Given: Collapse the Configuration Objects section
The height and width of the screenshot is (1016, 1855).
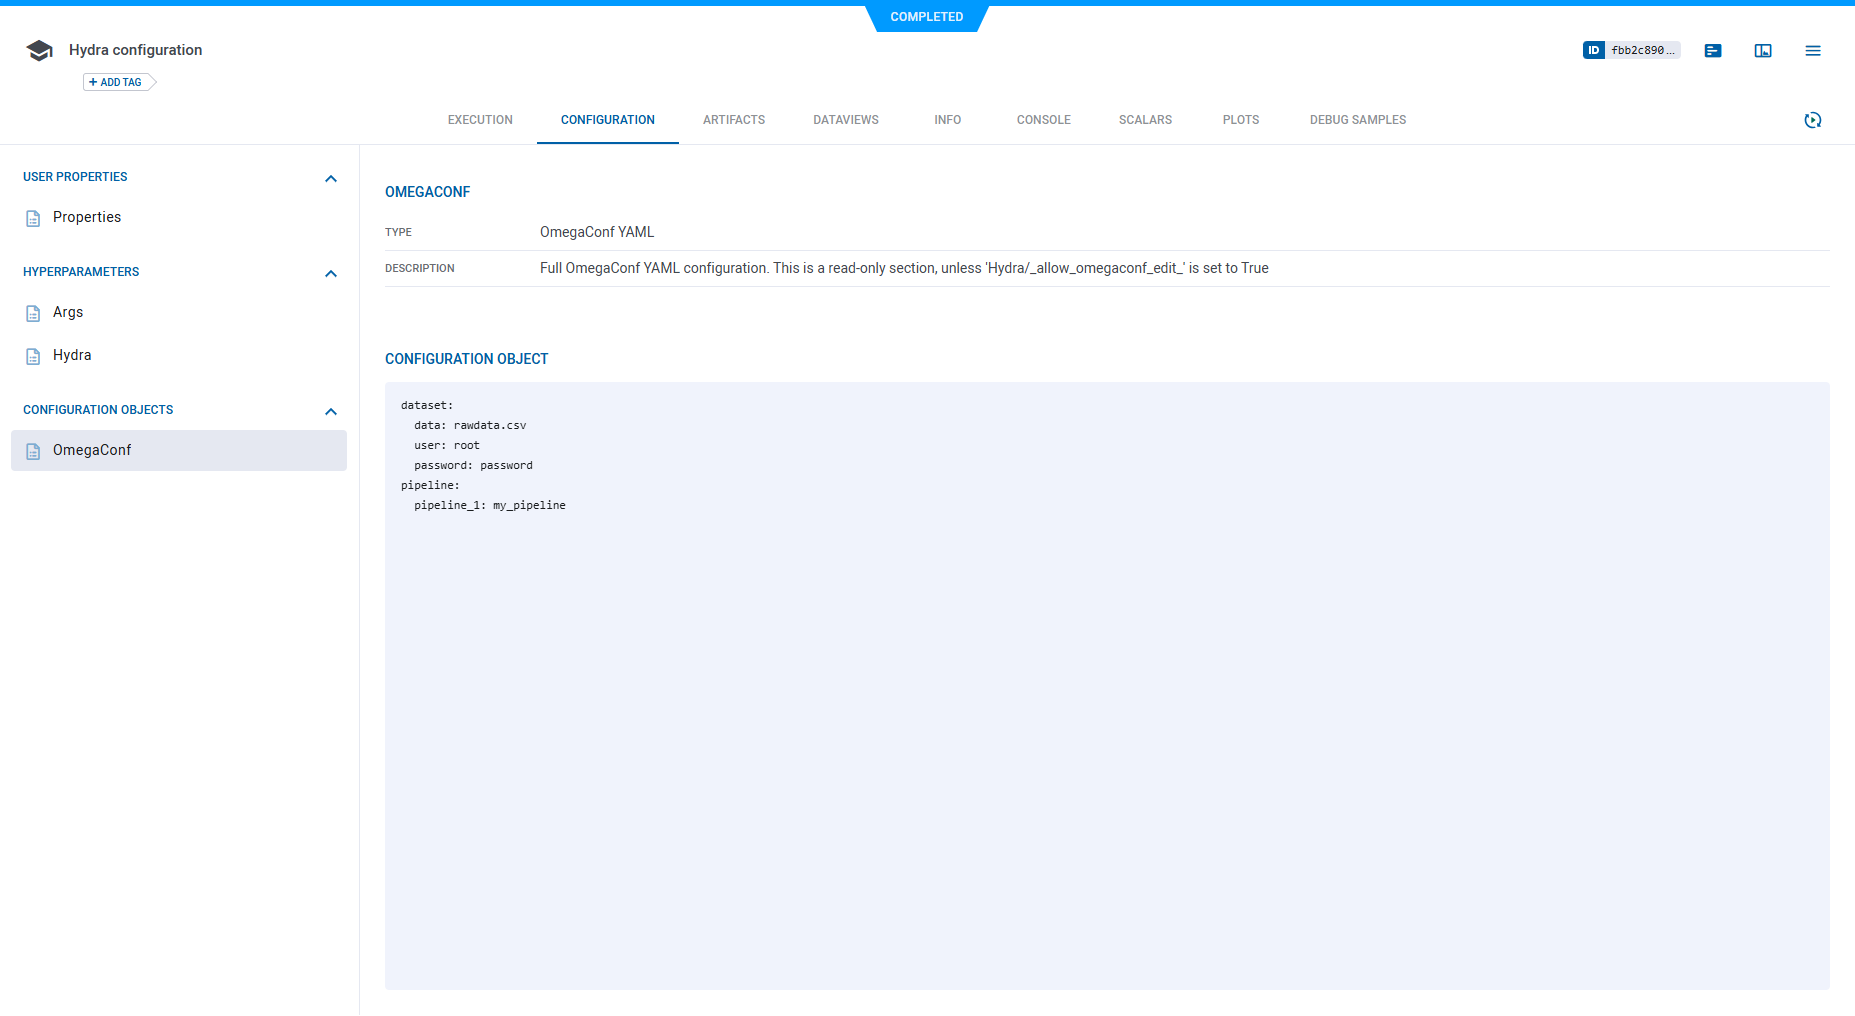Looking at the screenshot, I should point(331,411).
